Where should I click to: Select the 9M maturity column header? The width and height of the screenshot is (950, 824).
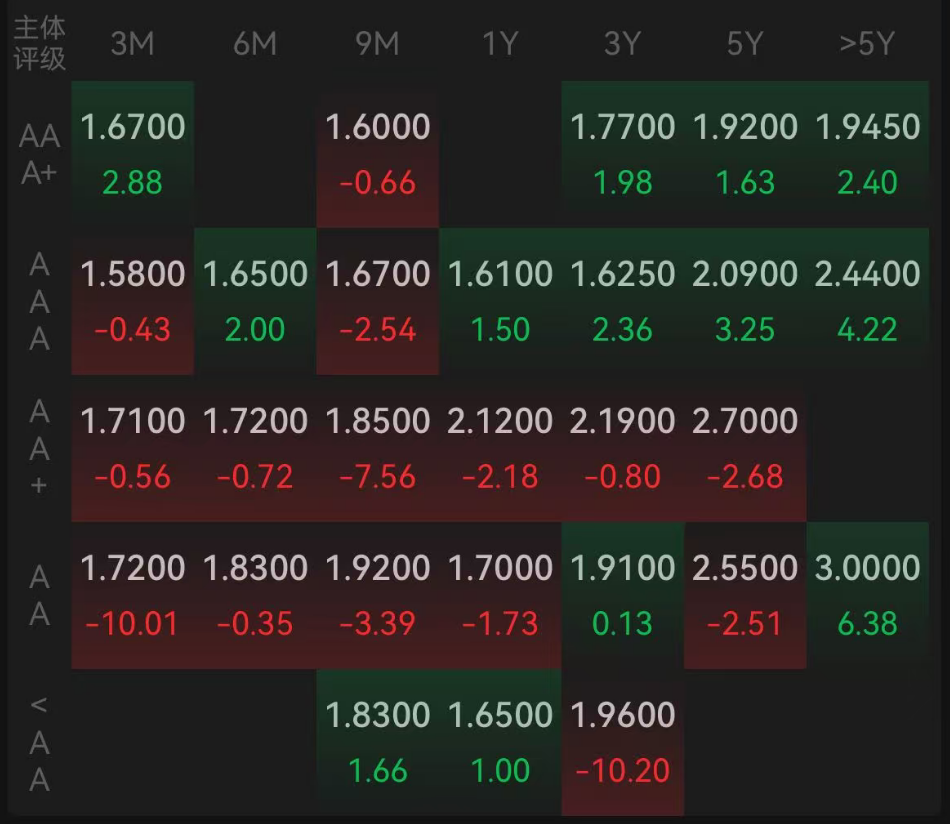pos(377,44)
